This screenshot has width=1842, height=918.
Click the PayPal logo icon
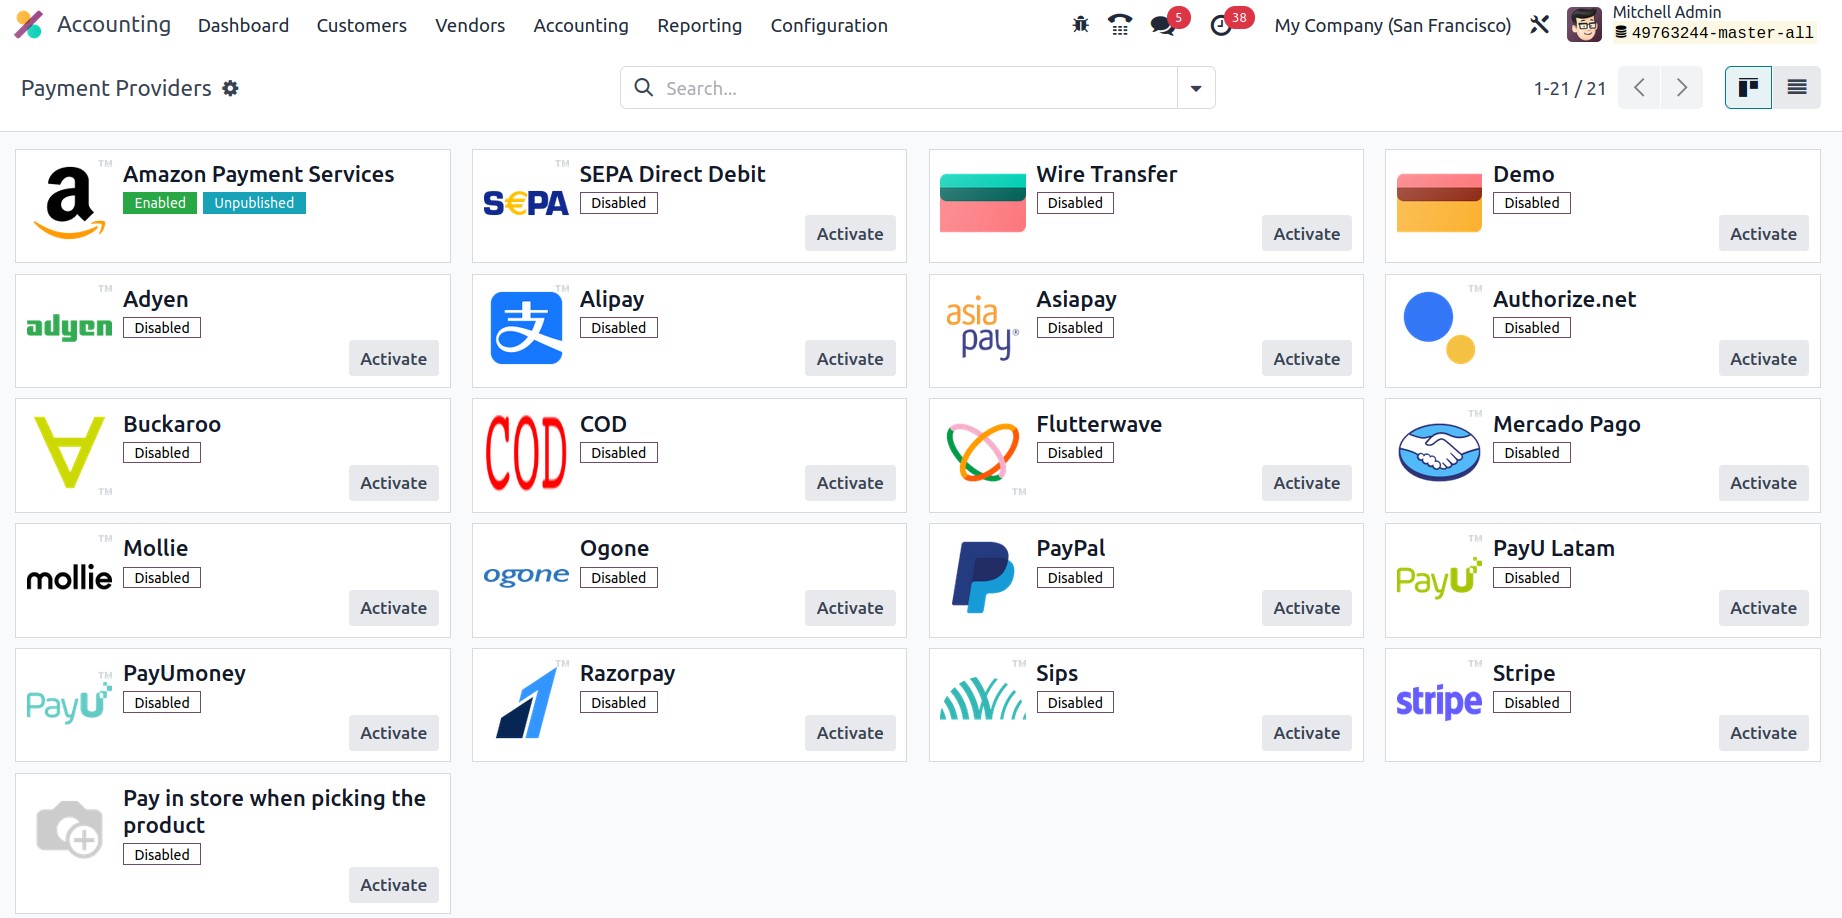coord(983,577)
